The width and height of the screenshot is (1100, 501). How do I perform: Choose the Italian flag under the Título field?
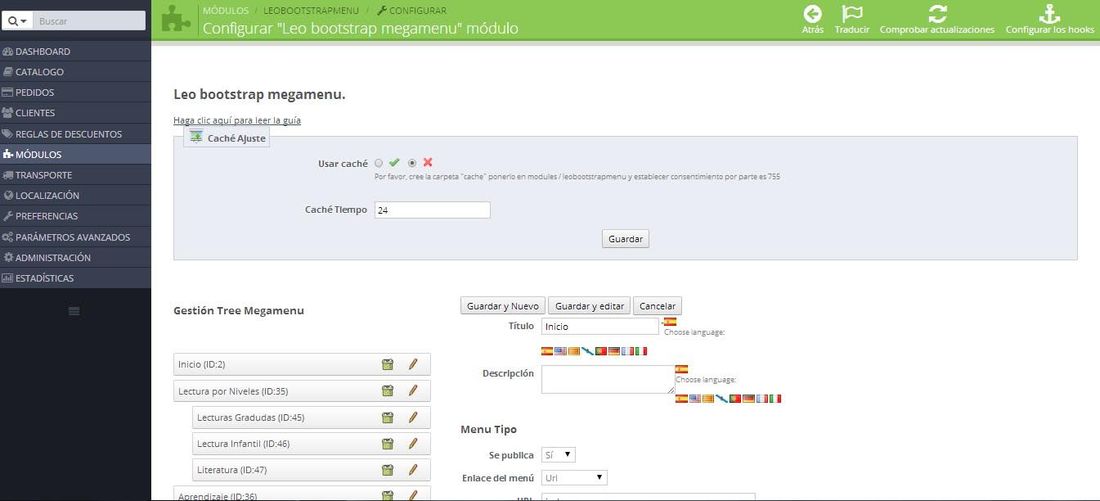tap(640, 351)
